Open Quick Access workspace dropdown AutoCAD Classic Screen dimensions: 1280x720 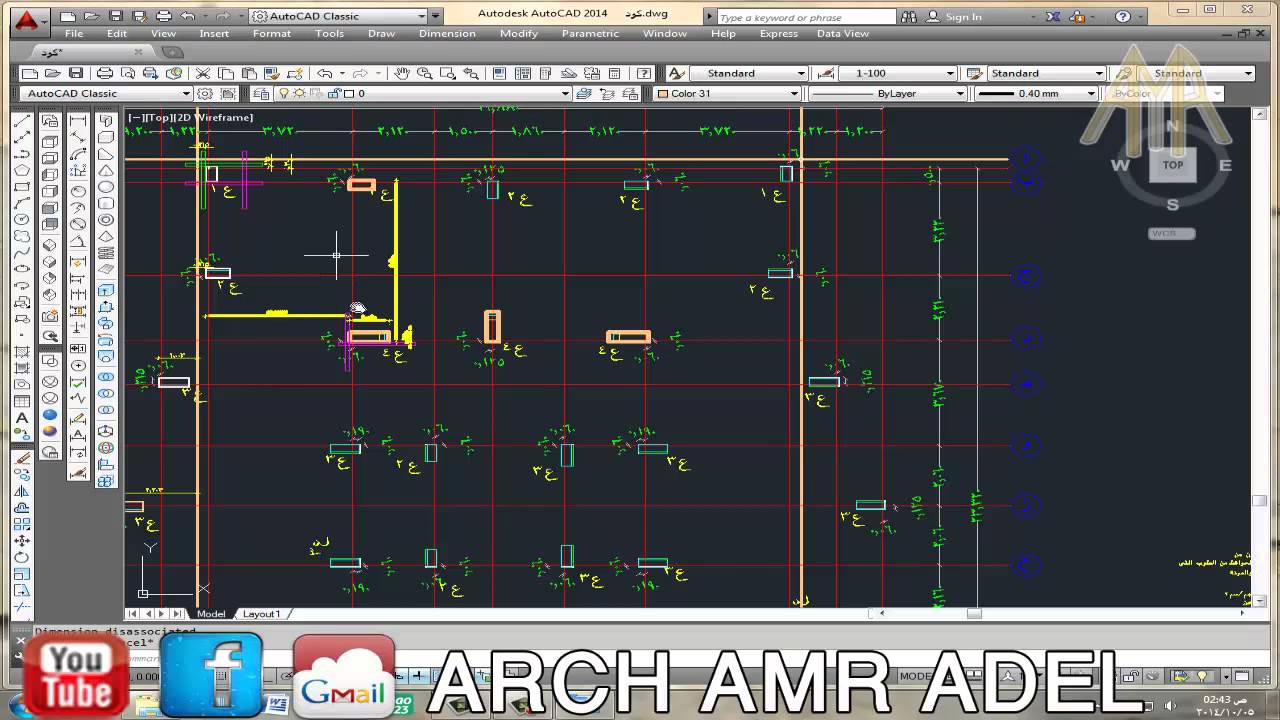(345, 16)
